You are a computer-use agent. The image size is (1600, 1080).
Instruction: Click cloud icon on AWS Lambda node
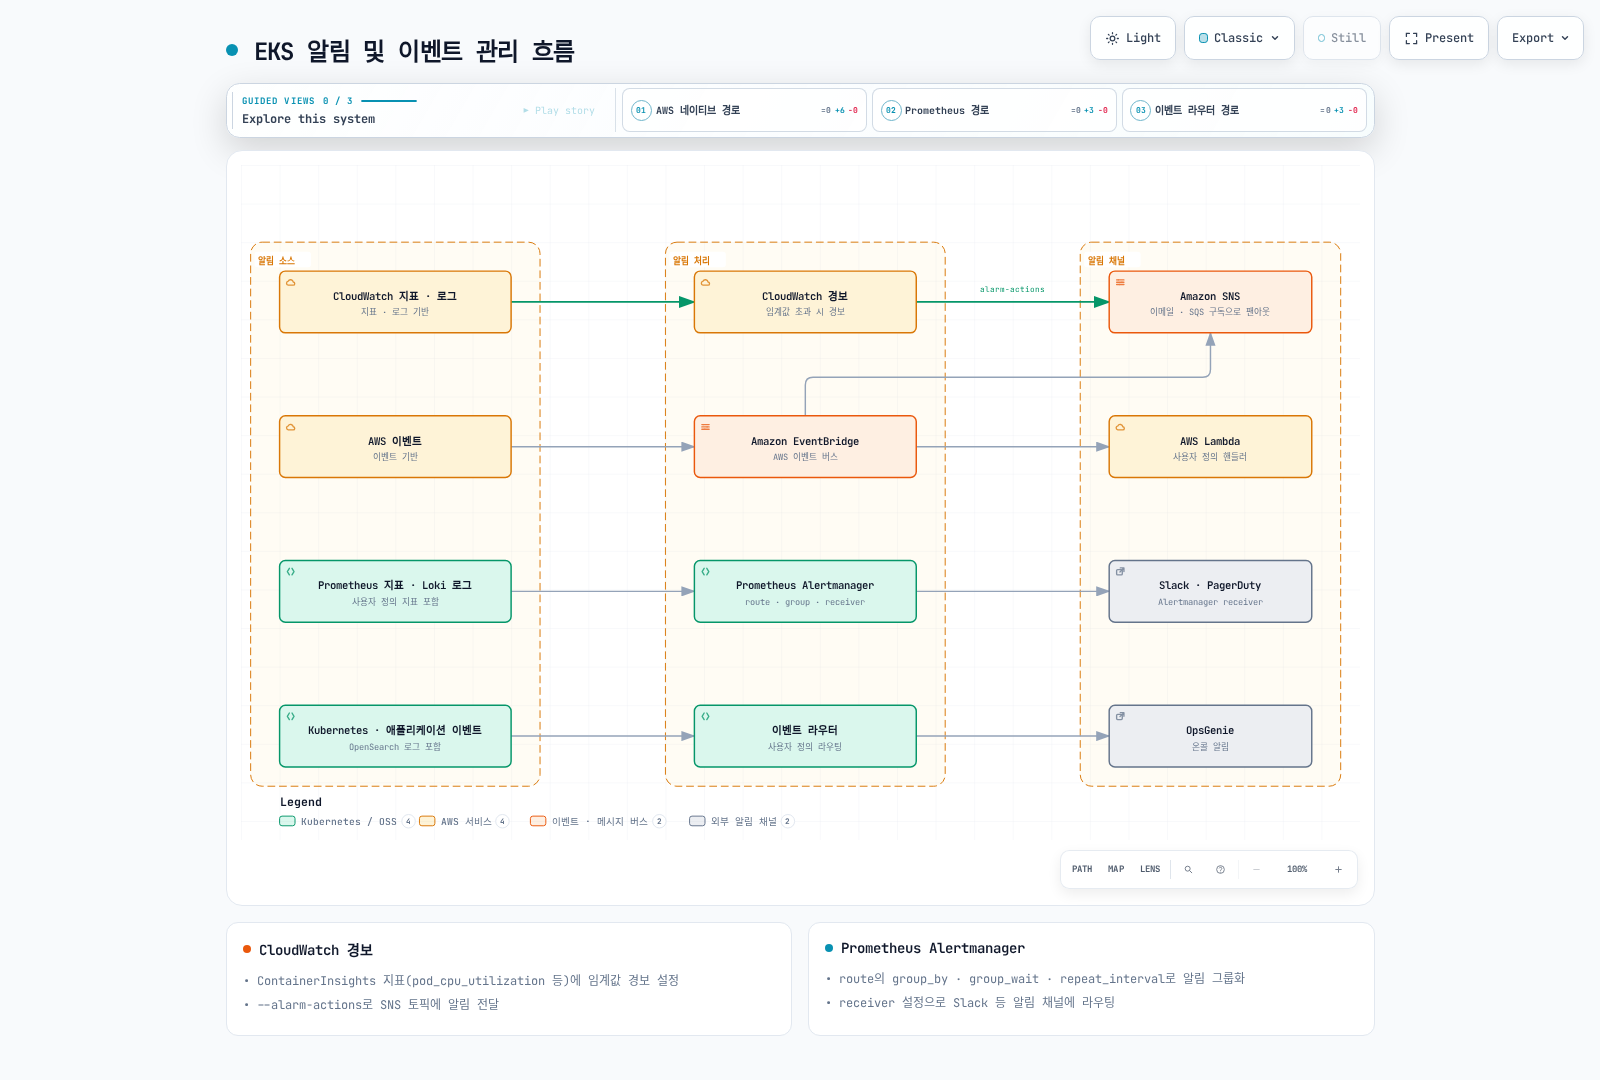[x=1120, y=428]
